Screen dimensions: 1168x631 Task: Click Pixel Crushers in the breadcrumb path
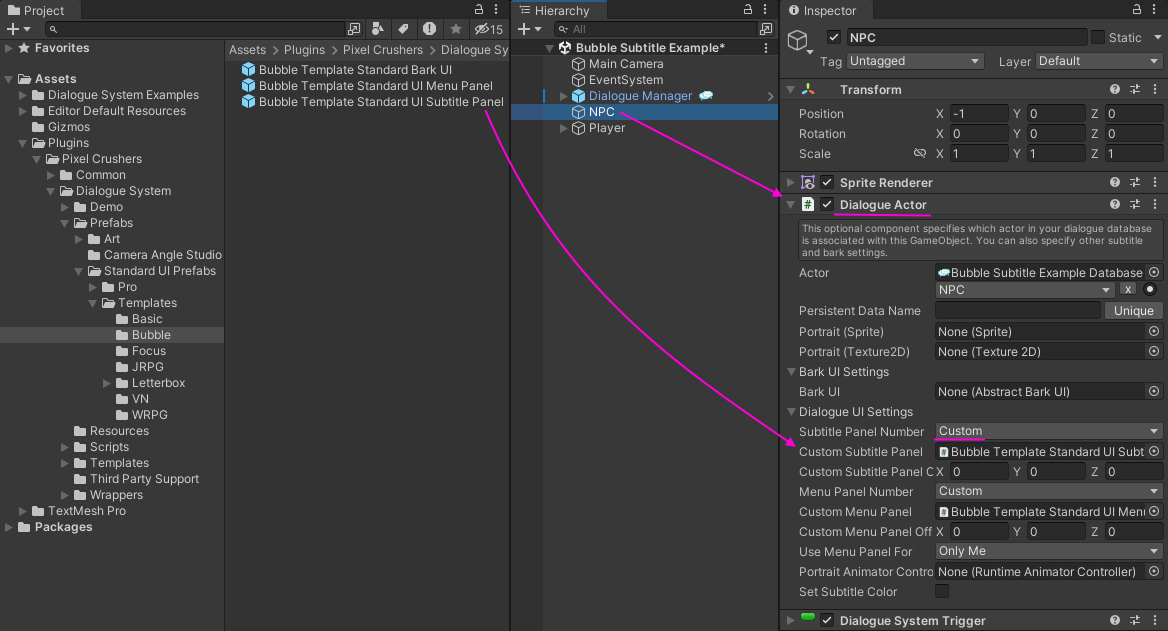click(x=382, y=50)
